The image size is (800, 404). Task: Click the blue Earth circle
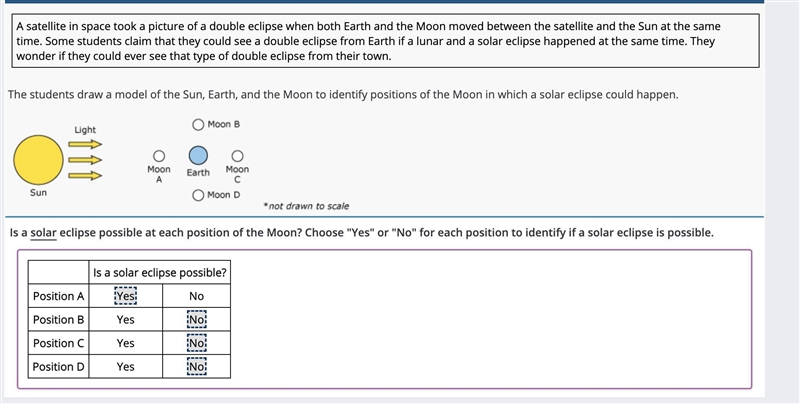[198, 155]
